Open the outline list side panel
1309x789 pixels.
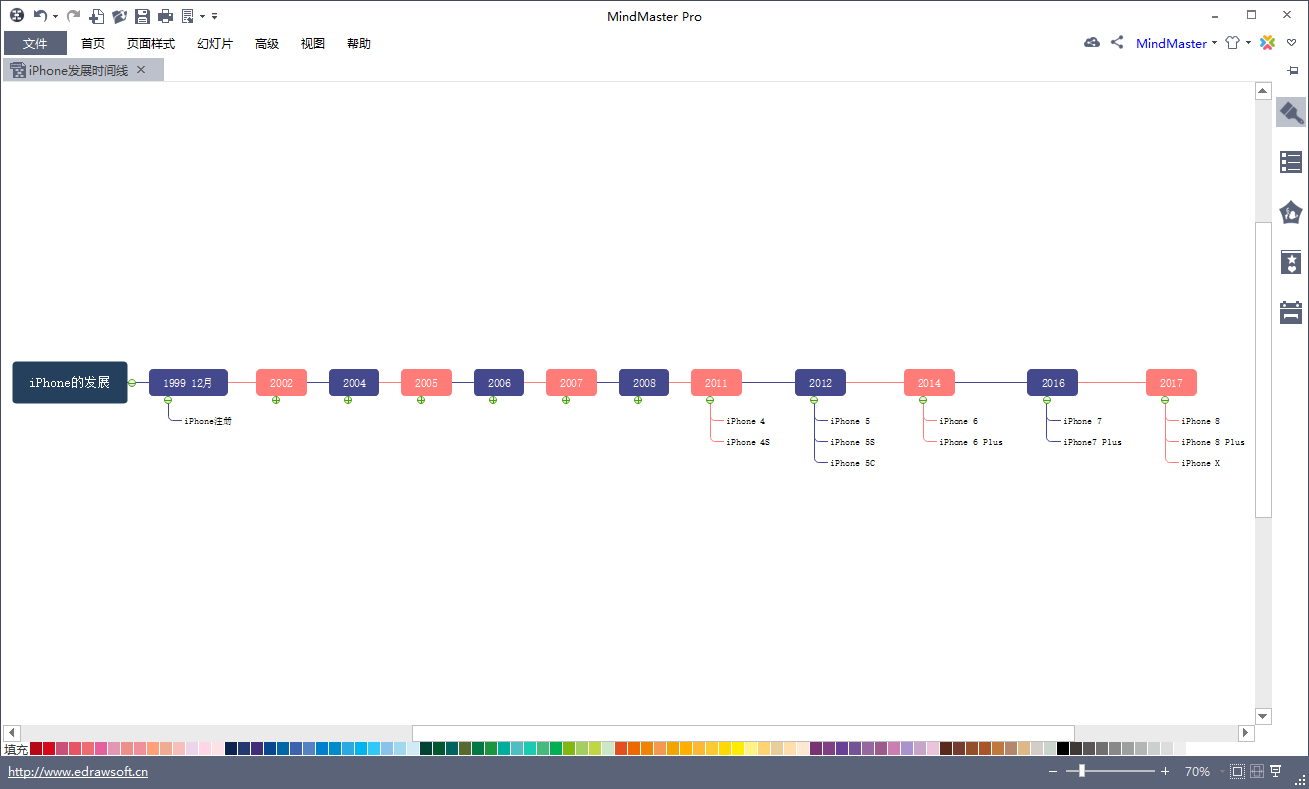pos(1291,162)
